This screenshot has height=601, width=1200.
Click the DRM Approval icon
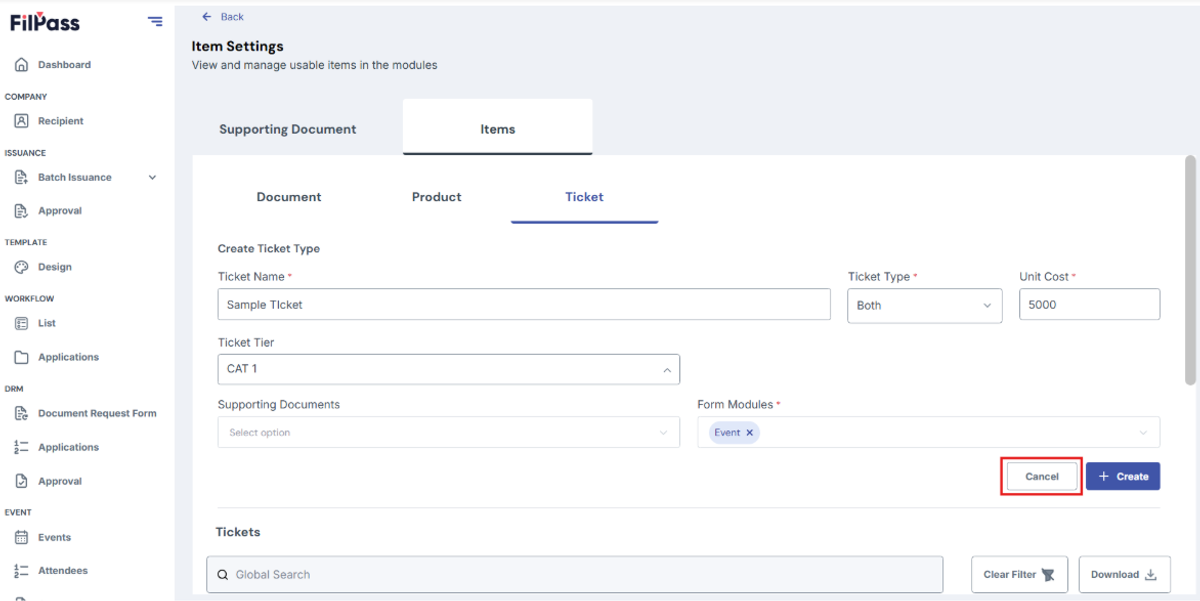click(22, 481)
